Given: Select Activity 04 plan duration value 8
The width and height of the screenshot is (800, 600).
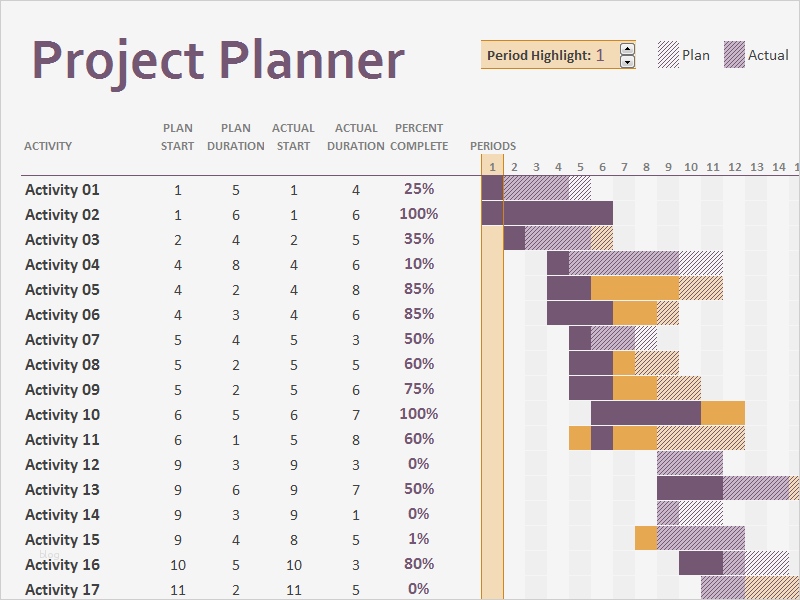Looking at the screenshot, I should pyautogui.click(x=236, y=265).
